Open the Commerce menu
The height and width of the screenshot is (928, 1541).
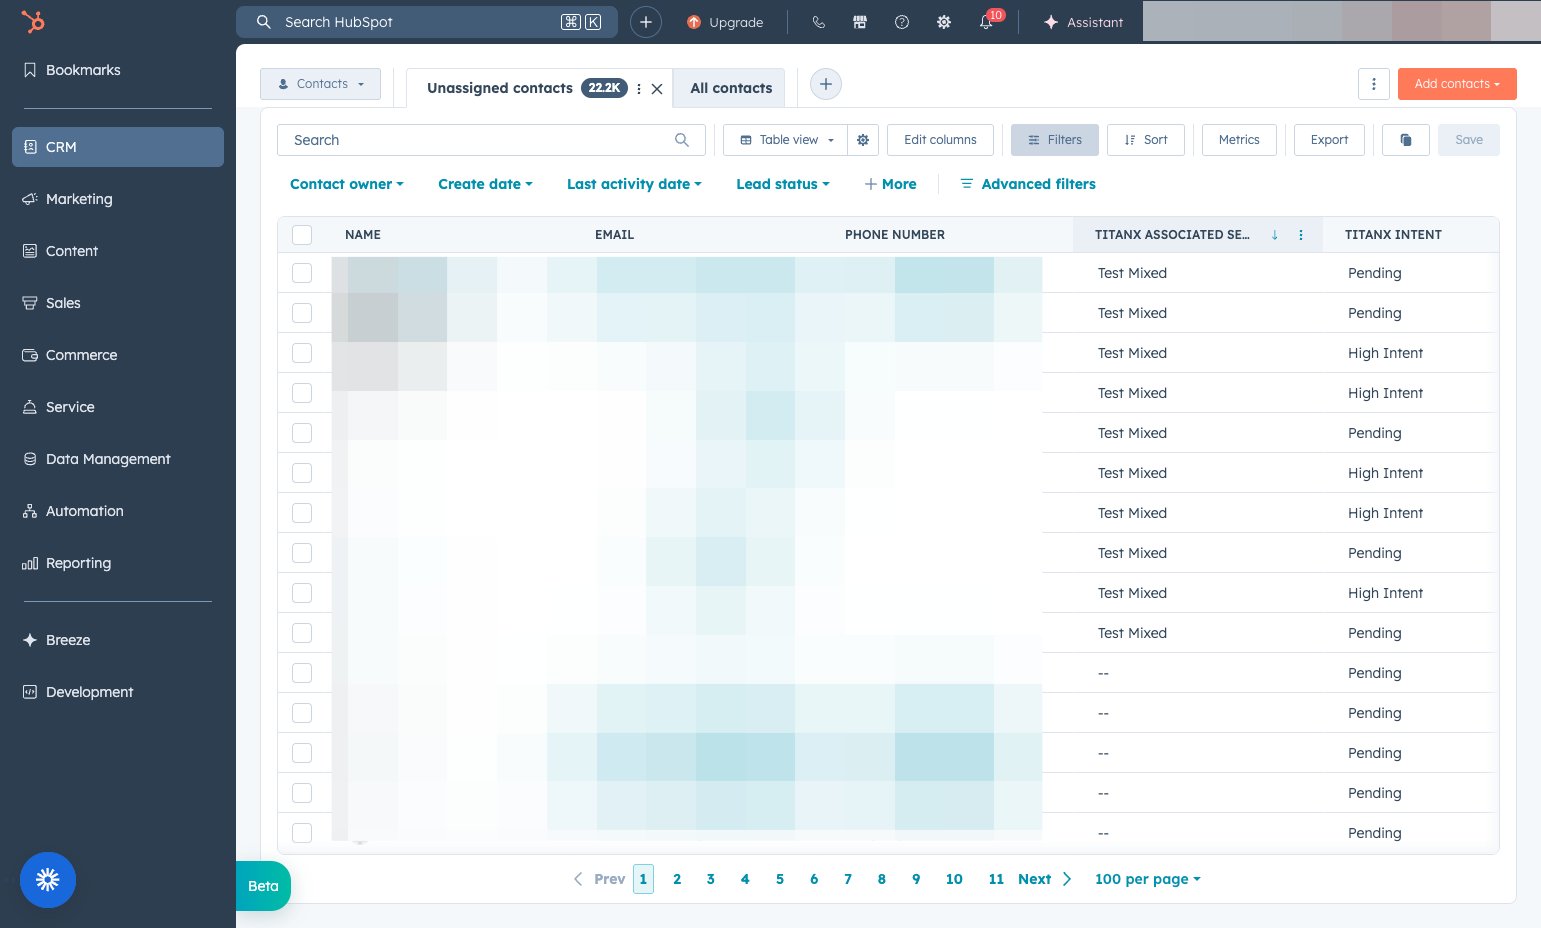click(x=118, y=355)
